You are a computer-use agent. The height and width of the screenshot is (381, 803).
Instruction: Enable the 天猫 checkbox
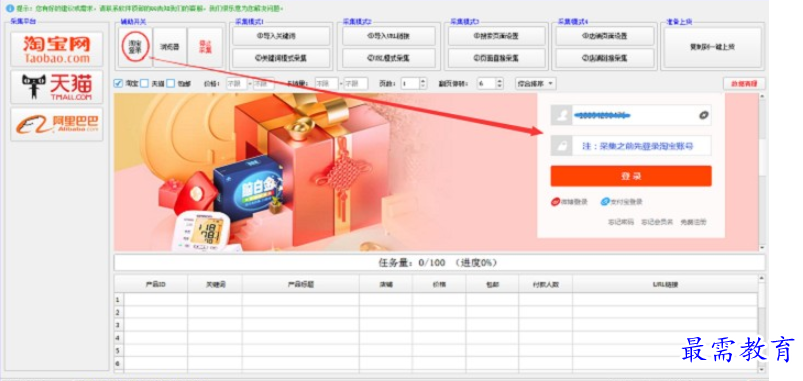(144, 83)
